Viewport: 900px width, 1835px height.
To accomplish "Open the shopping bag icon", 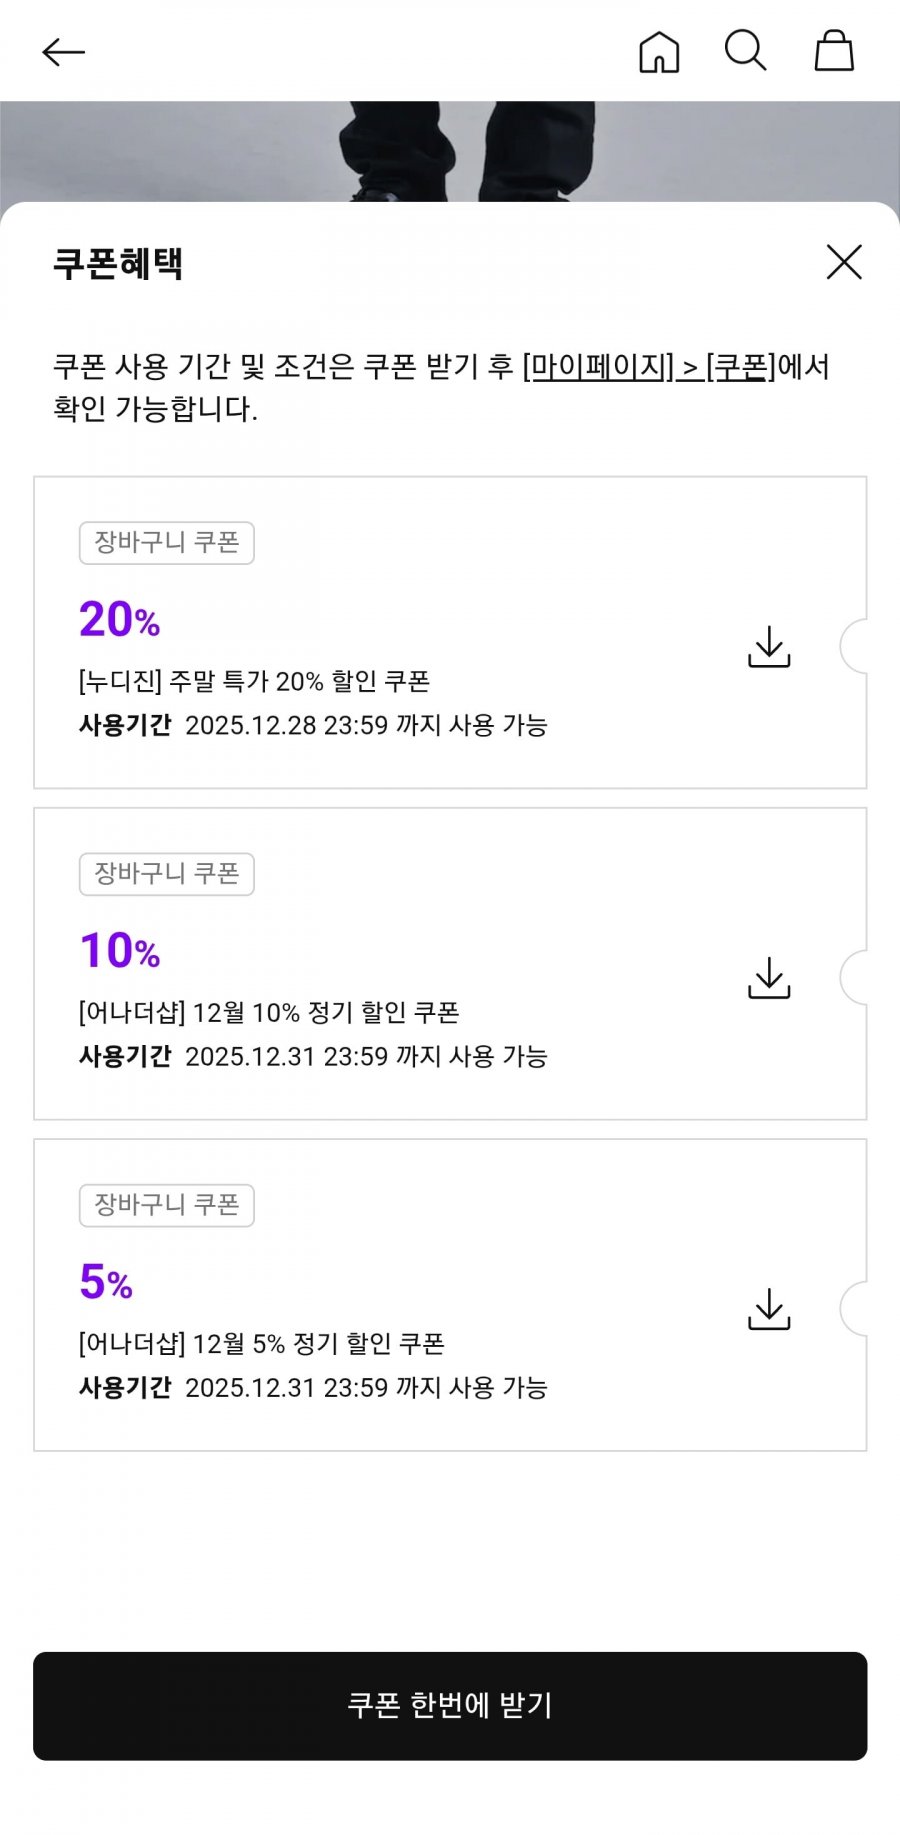I will click(834, 51).
